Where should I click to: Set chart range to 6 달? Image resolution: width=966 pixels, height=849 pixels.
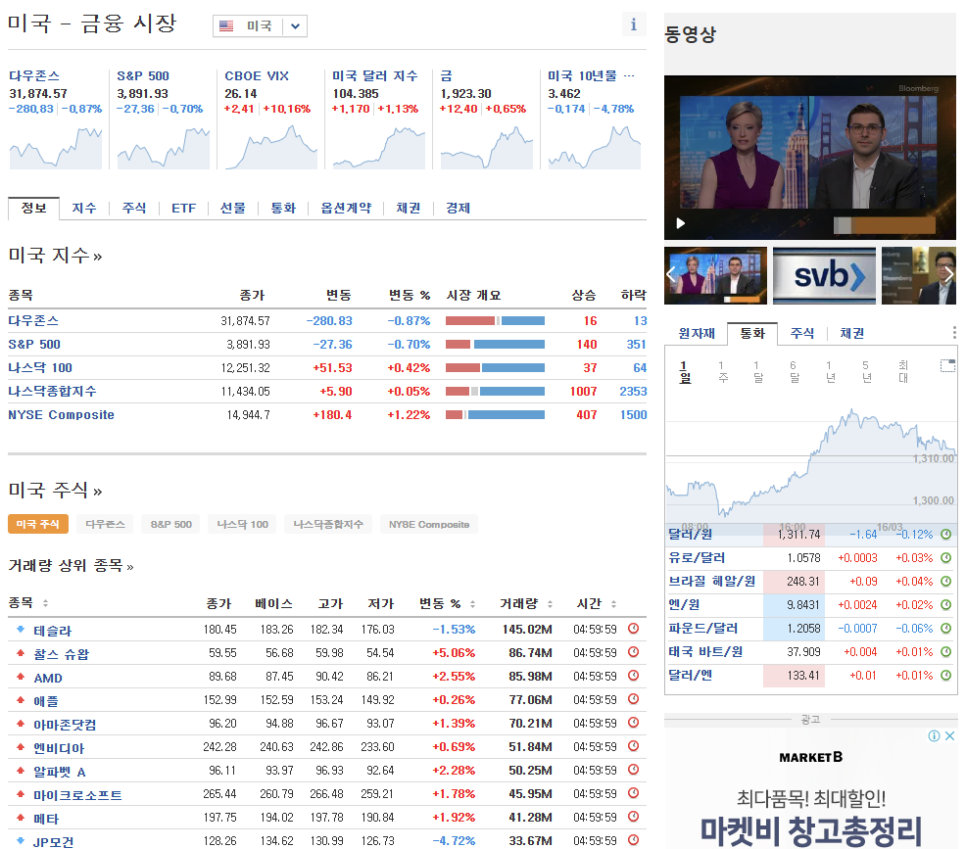coord(794,372)
